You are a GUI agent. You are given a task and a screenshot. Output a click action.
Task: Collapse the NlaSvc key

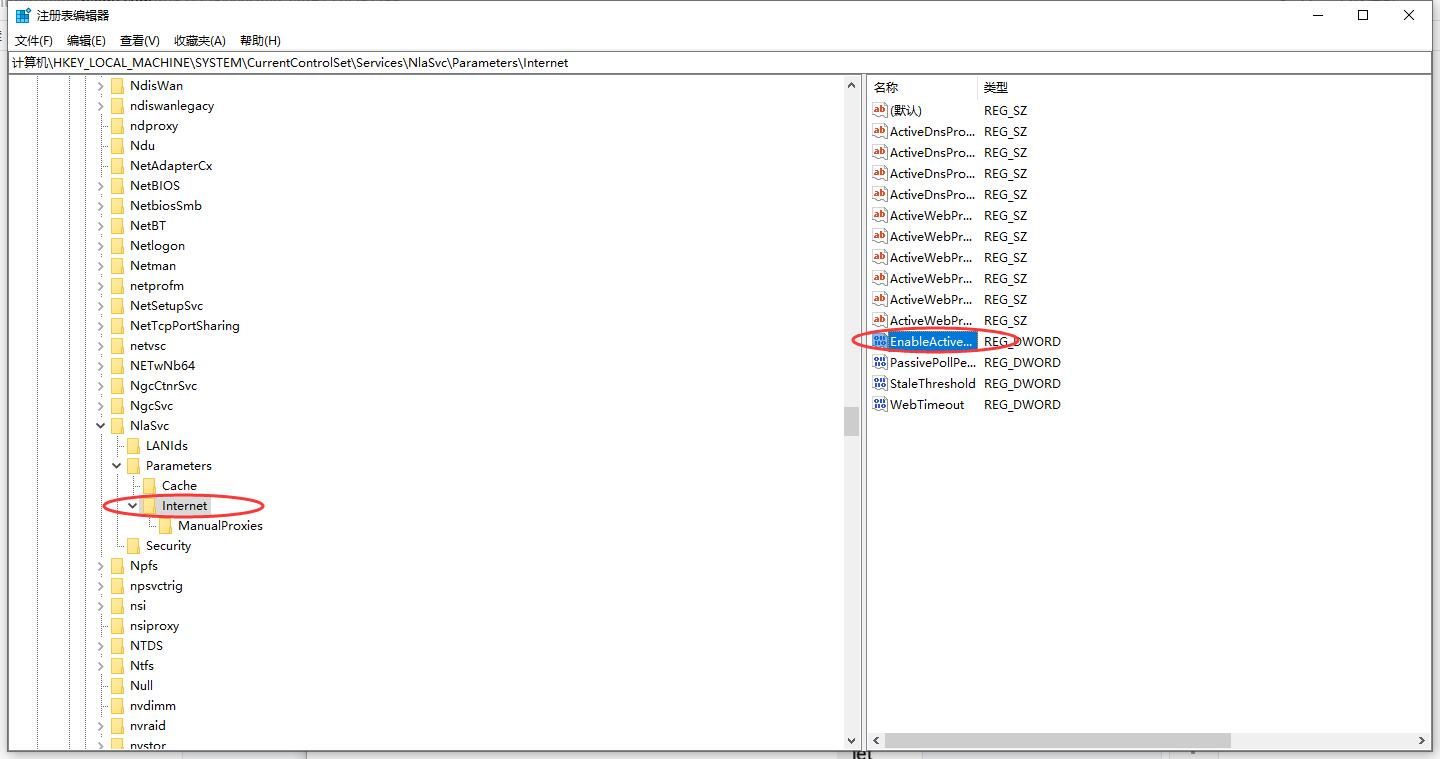pyautogui.click(x=101, y=426)
